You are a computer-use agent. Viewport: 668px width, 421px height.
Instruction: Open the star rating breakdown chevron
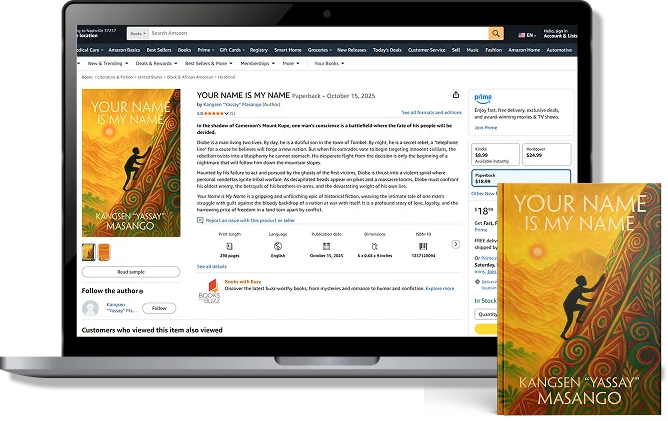227,113
